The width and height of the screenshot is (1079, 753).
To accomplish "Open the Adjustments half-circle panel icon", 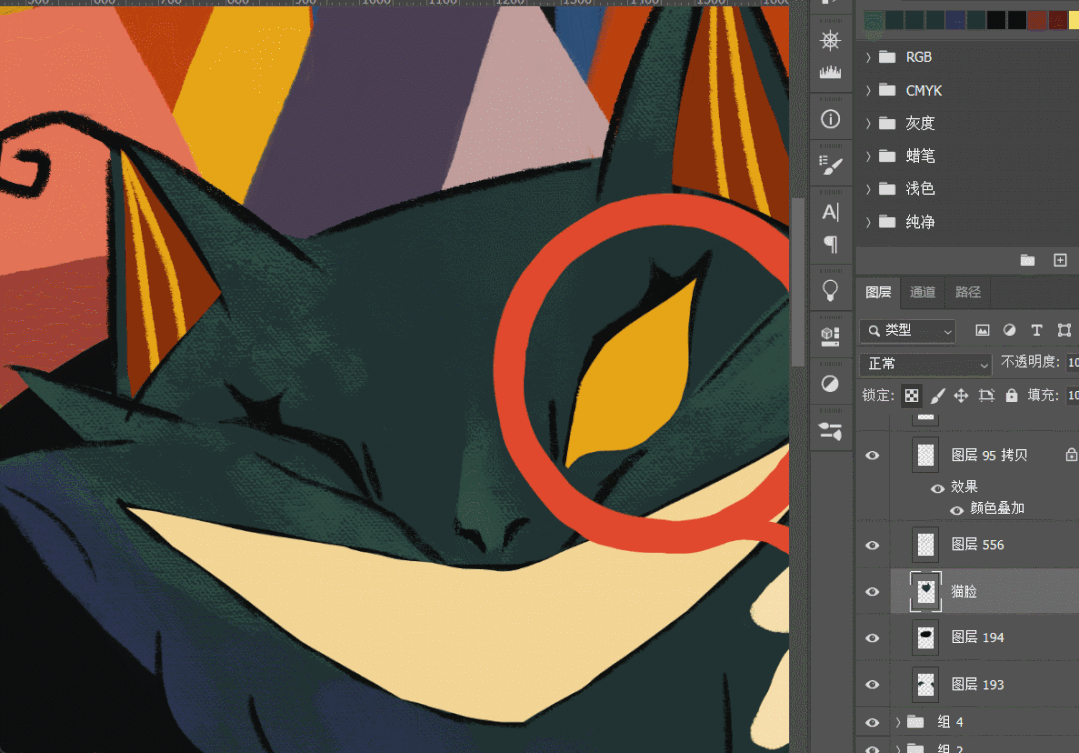I will pyautogui.click(x=831, y=383).
